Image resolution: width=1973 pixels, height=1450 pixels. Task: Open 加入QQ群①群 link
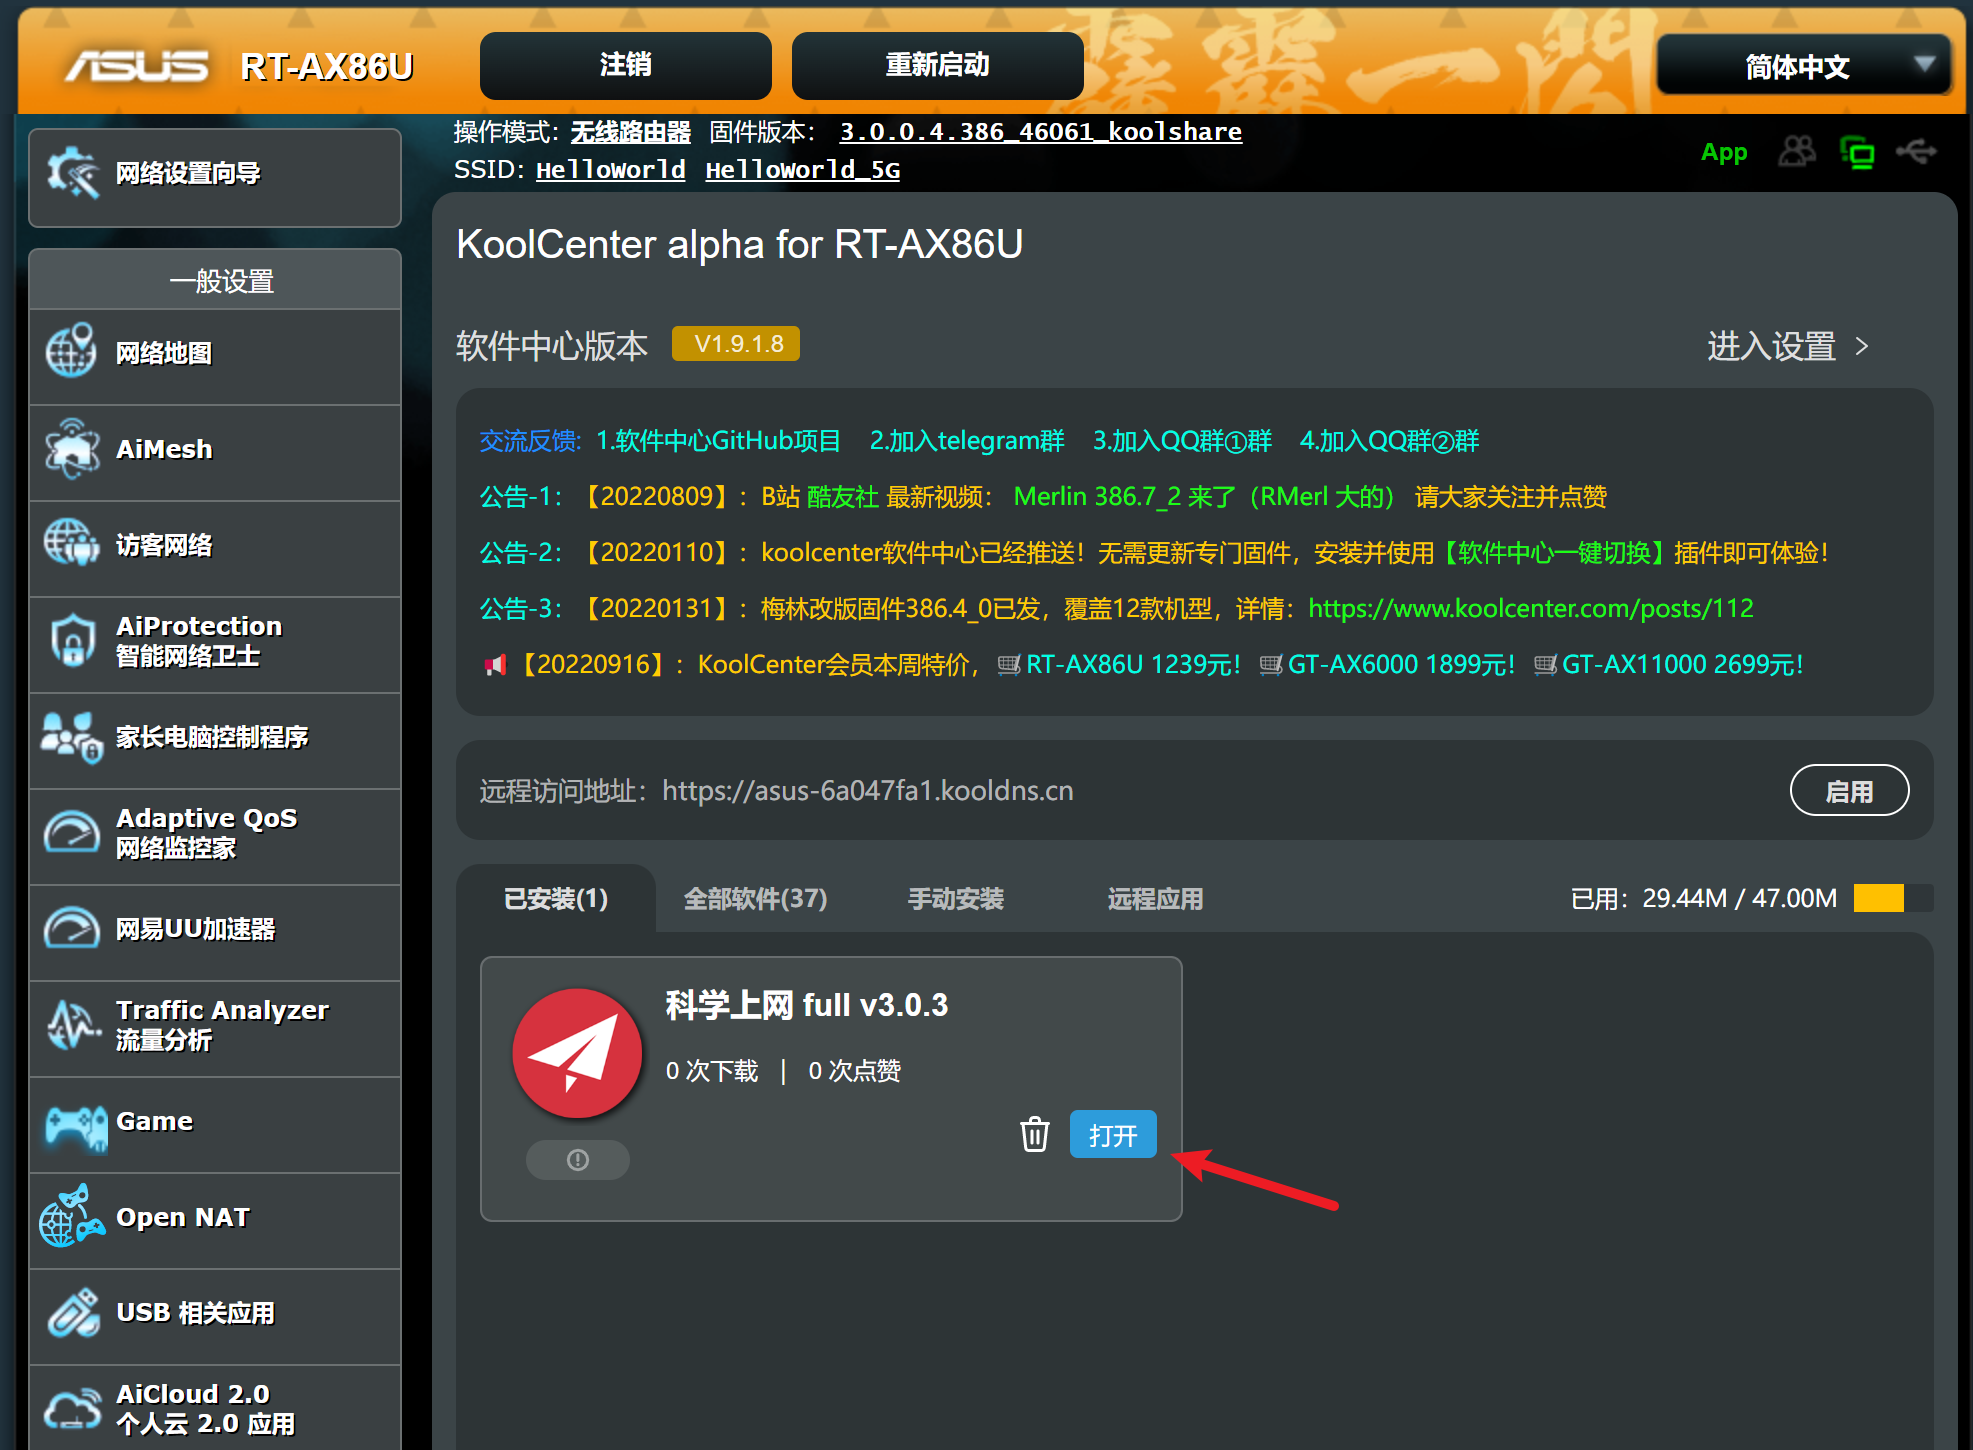click(x=1182, y=441)
